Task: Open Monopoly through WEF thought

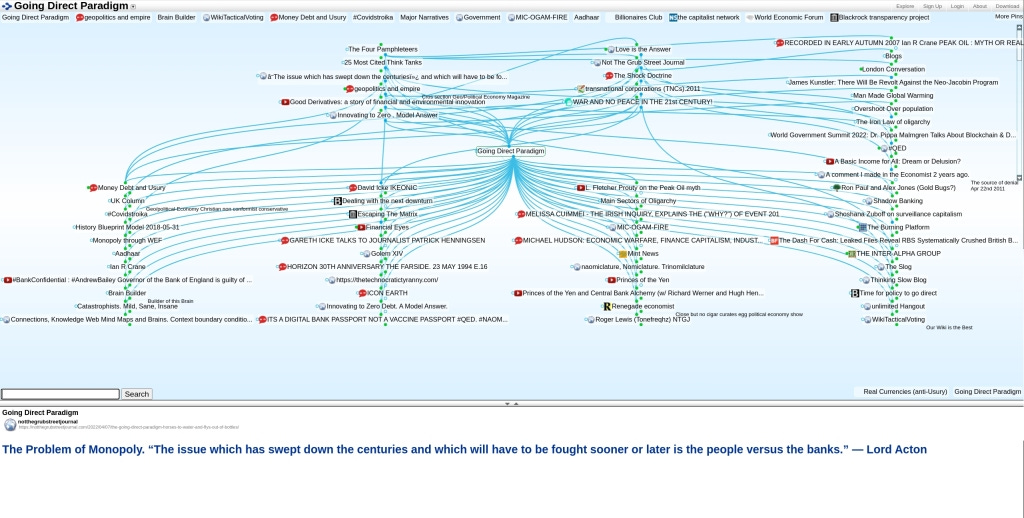Action: coord(127,240)
